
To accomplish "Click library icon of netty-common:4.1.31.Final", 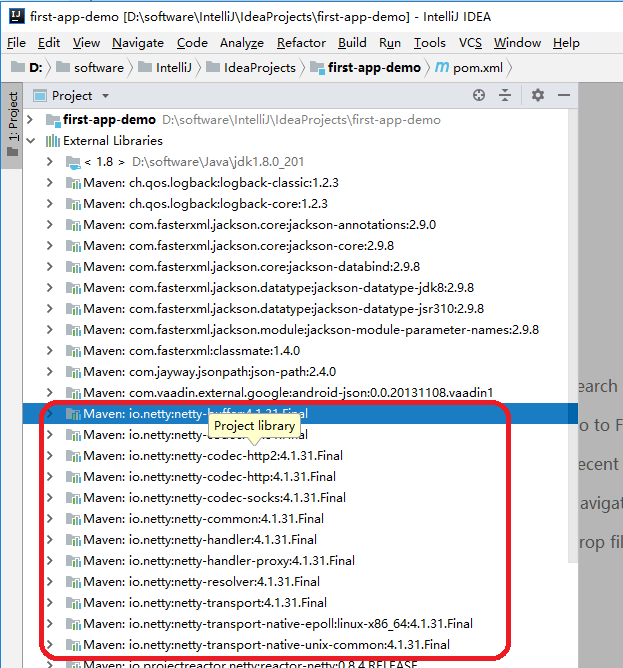I will [x=73, y=519].
